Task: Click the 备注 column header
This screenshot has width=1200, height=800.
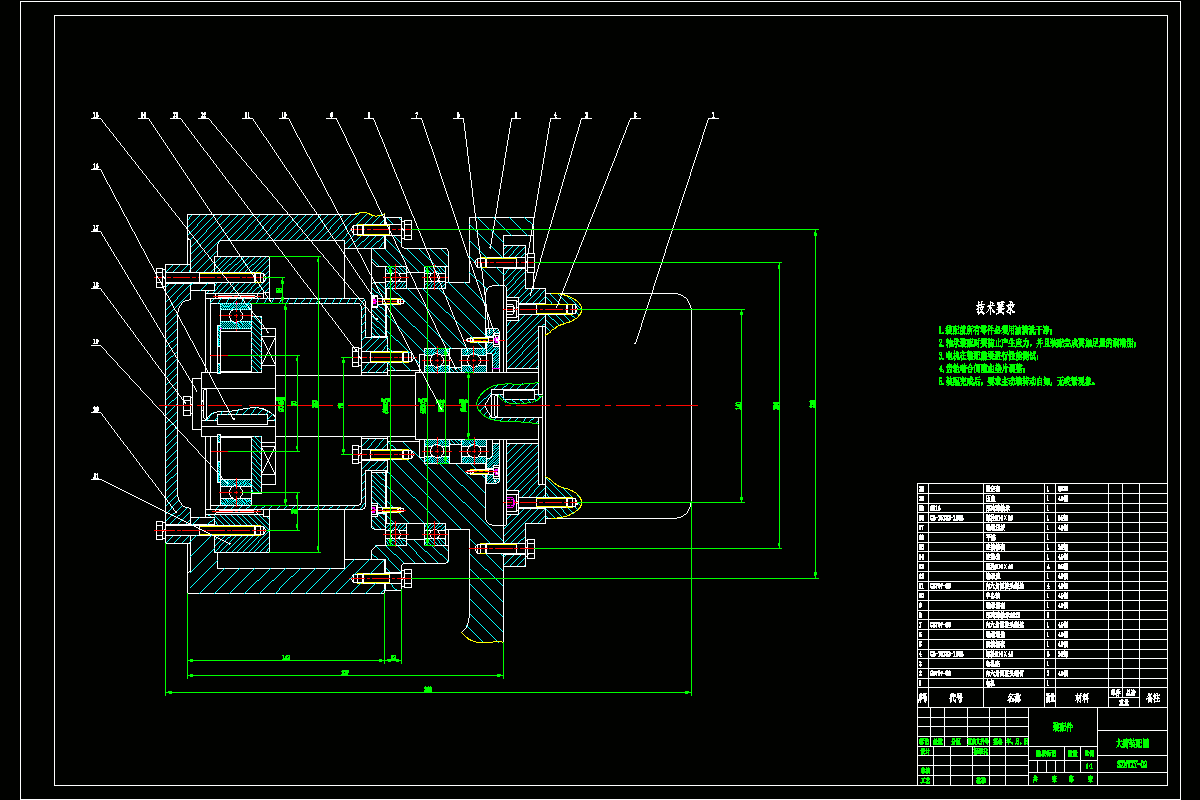Action: point(1153,697)
